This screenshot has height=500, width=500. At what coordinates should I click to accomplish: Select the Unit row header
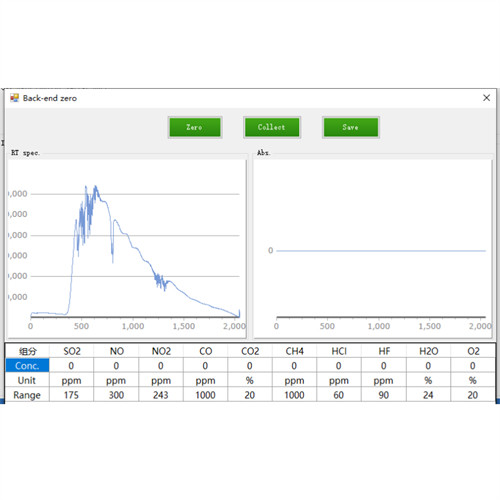click(x=27, y=380)
